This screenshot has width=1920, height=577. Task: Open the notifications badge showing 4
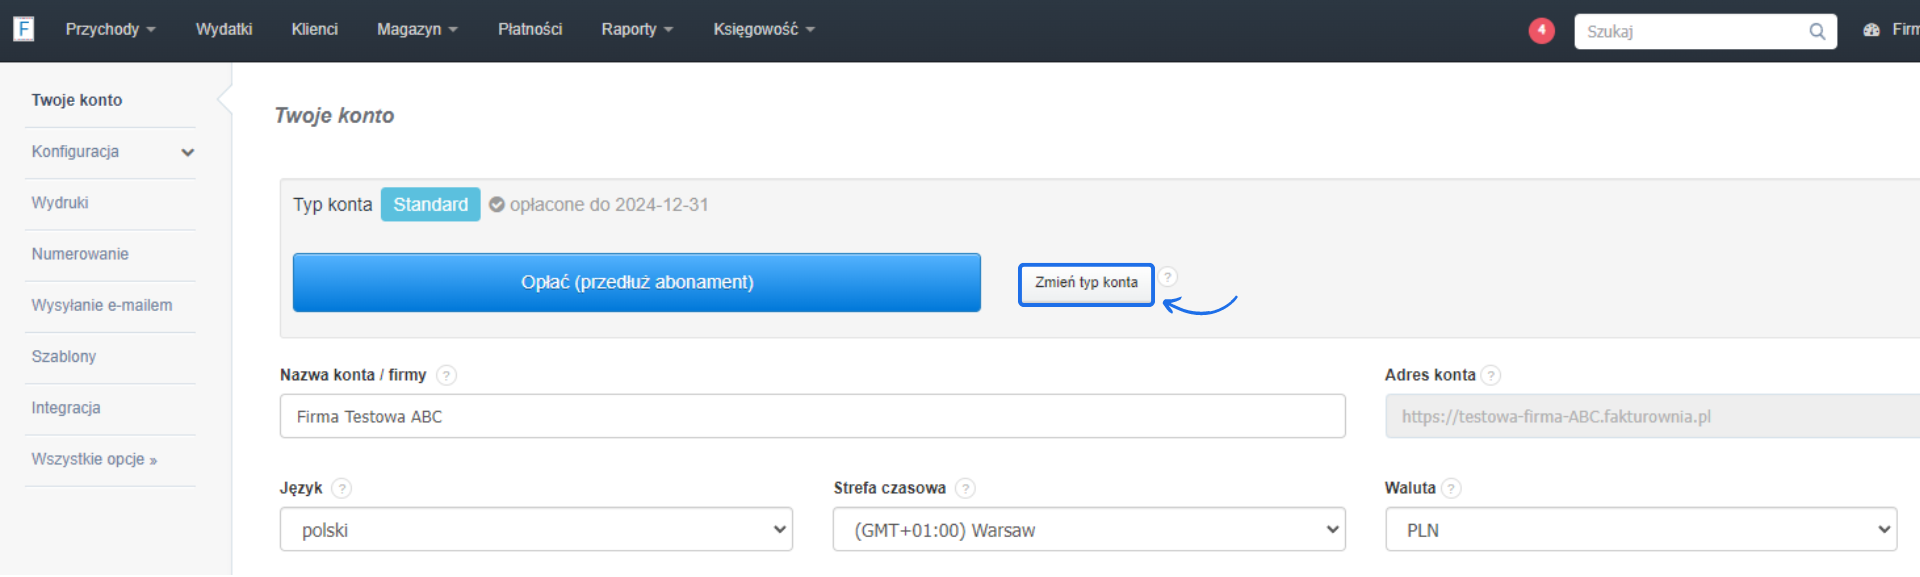(1541, 30)
